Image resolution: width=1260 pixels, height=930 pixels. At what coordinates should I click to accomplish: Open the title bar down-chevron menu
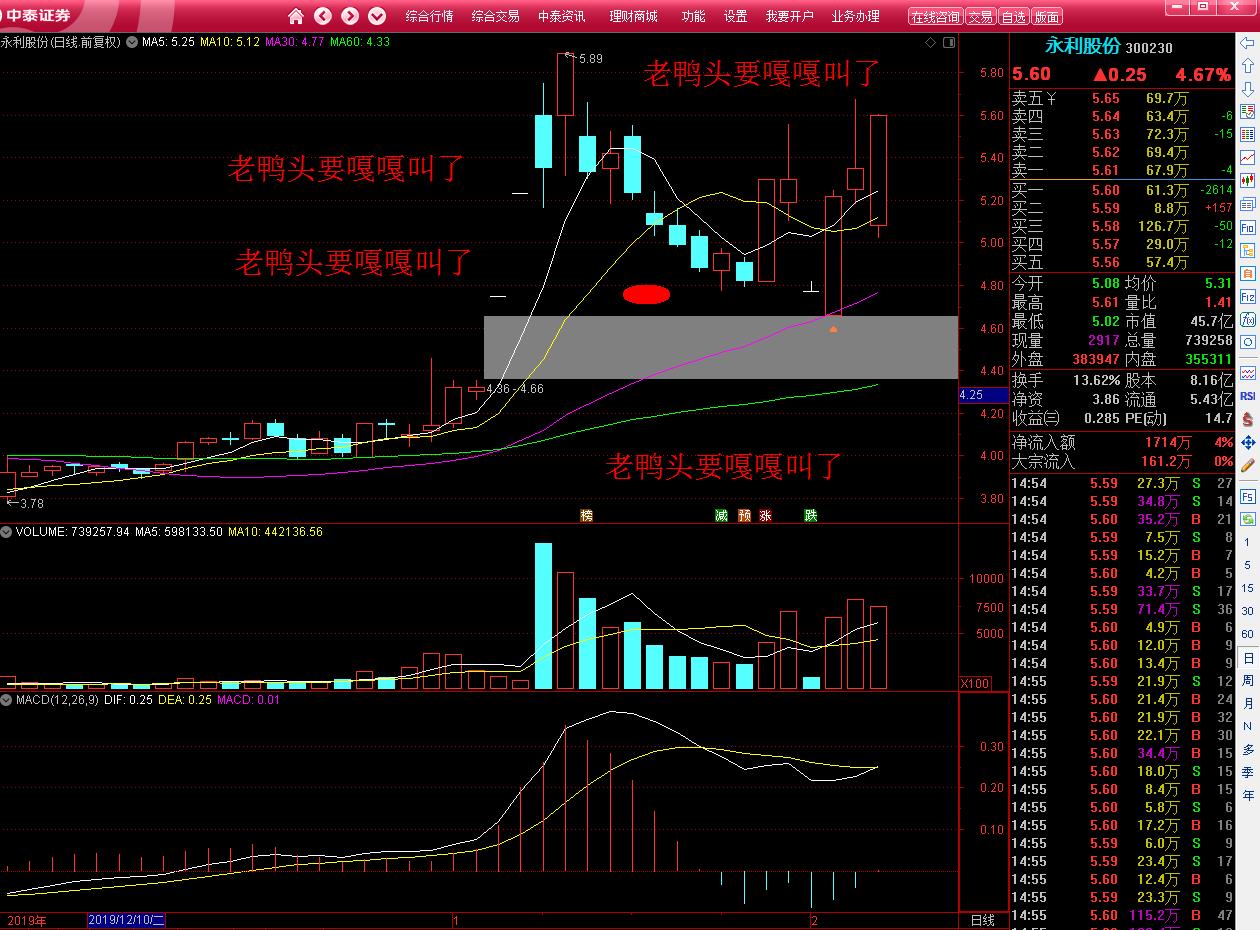pos(377,16)
